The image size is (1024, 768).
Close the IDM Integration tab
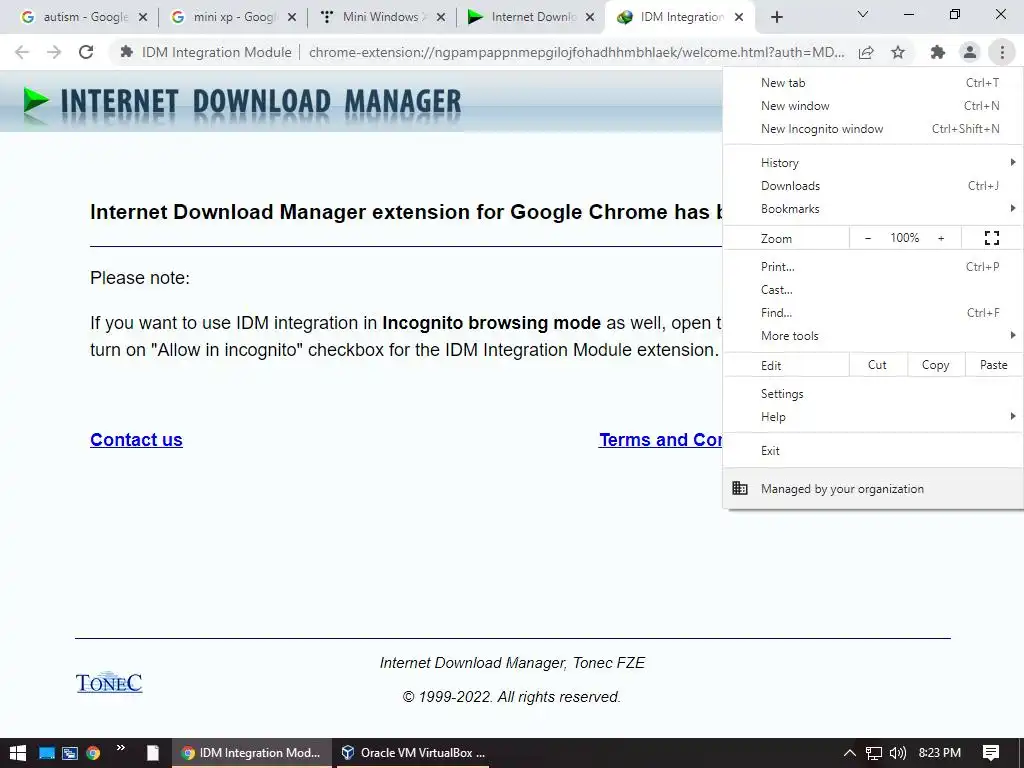pyautogui.click(x=739, y=17)
